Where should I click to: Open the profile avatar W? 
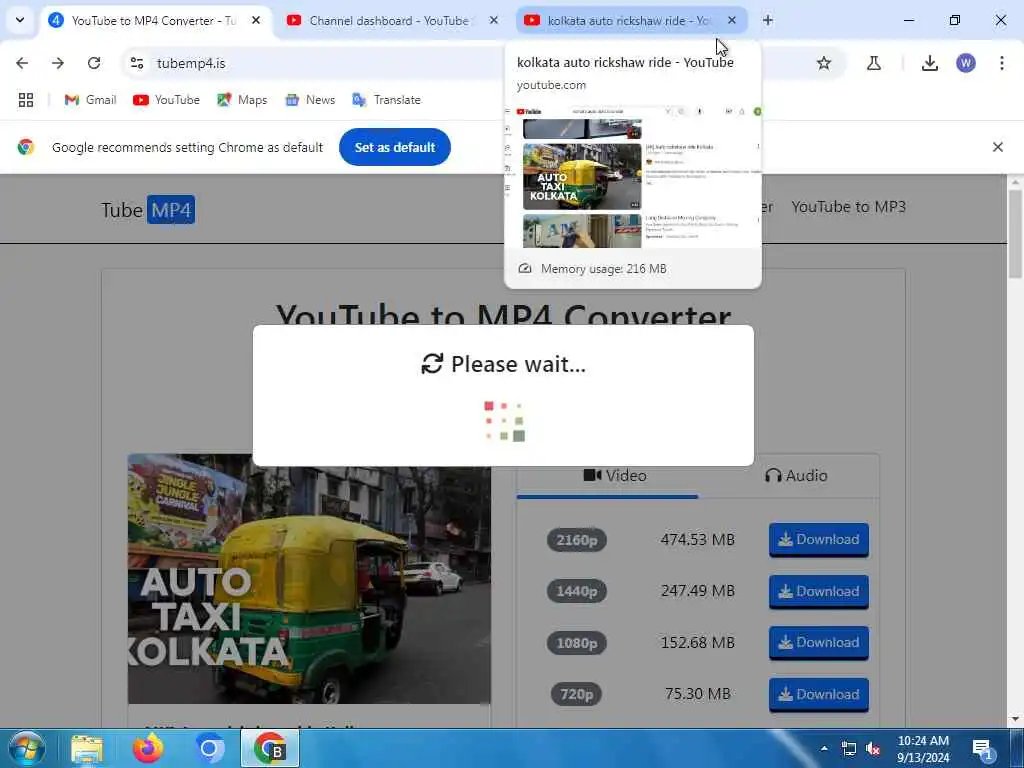coord(966,63)
